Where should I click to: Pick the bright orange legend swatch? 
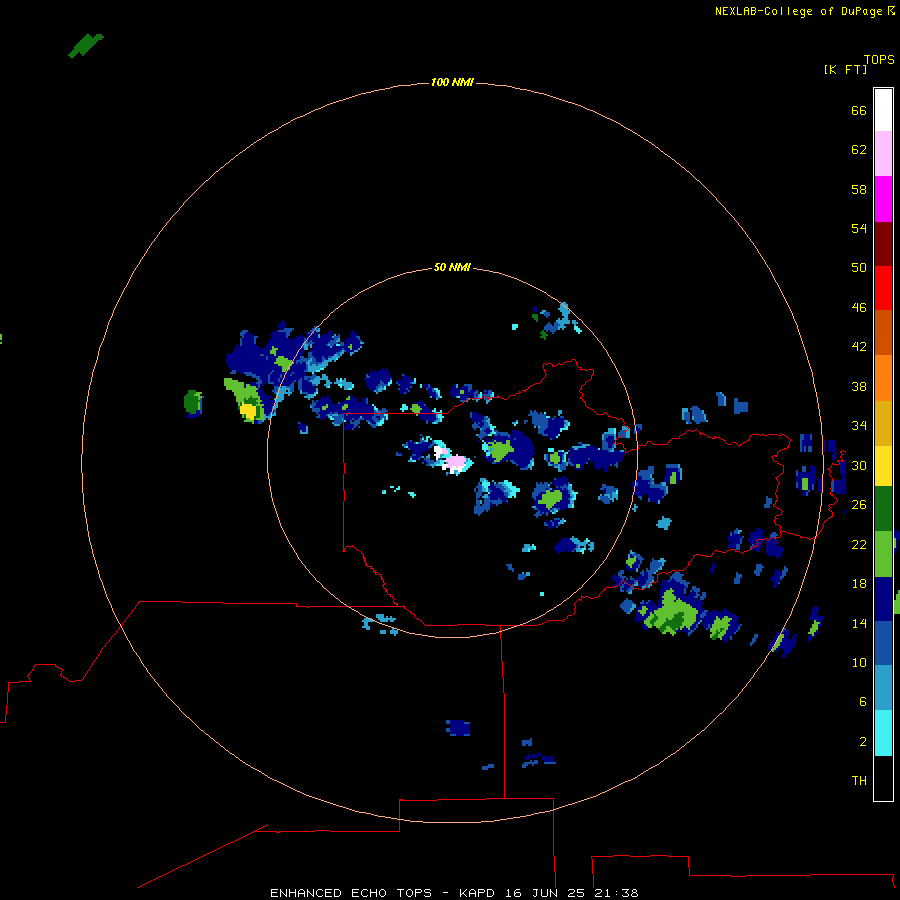pos(883,378)
